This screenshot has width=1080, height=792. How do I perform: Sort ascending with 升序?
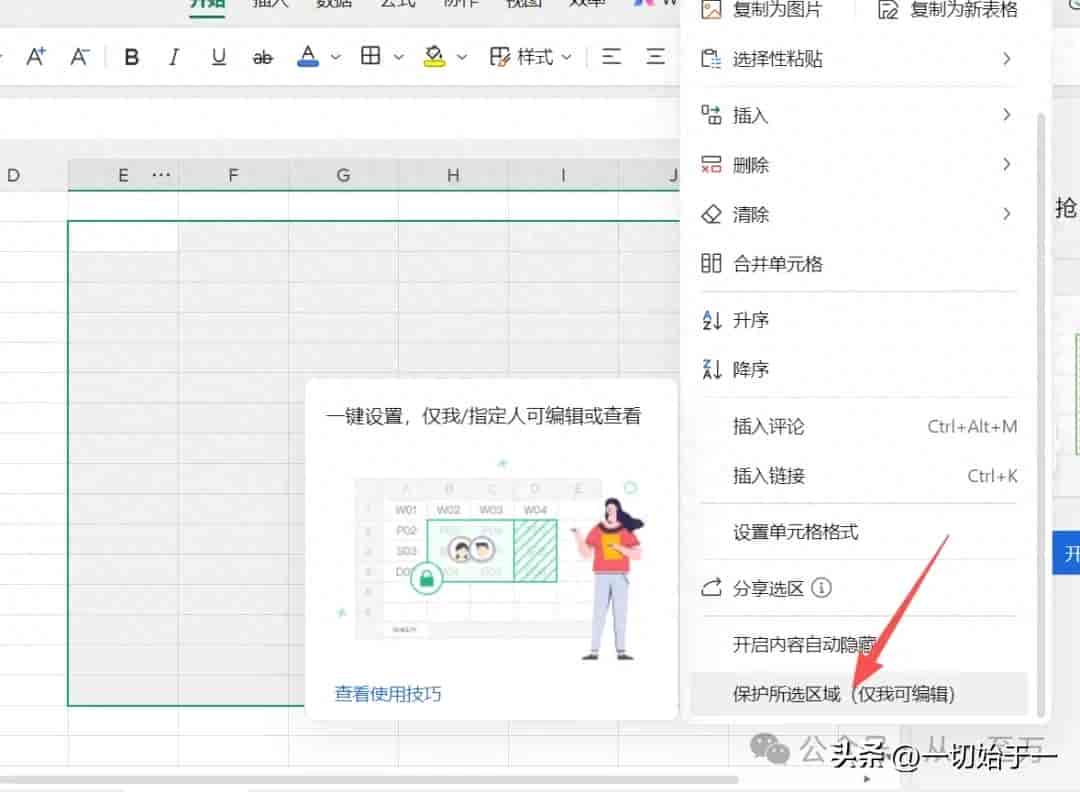click(x=857, y=320)
